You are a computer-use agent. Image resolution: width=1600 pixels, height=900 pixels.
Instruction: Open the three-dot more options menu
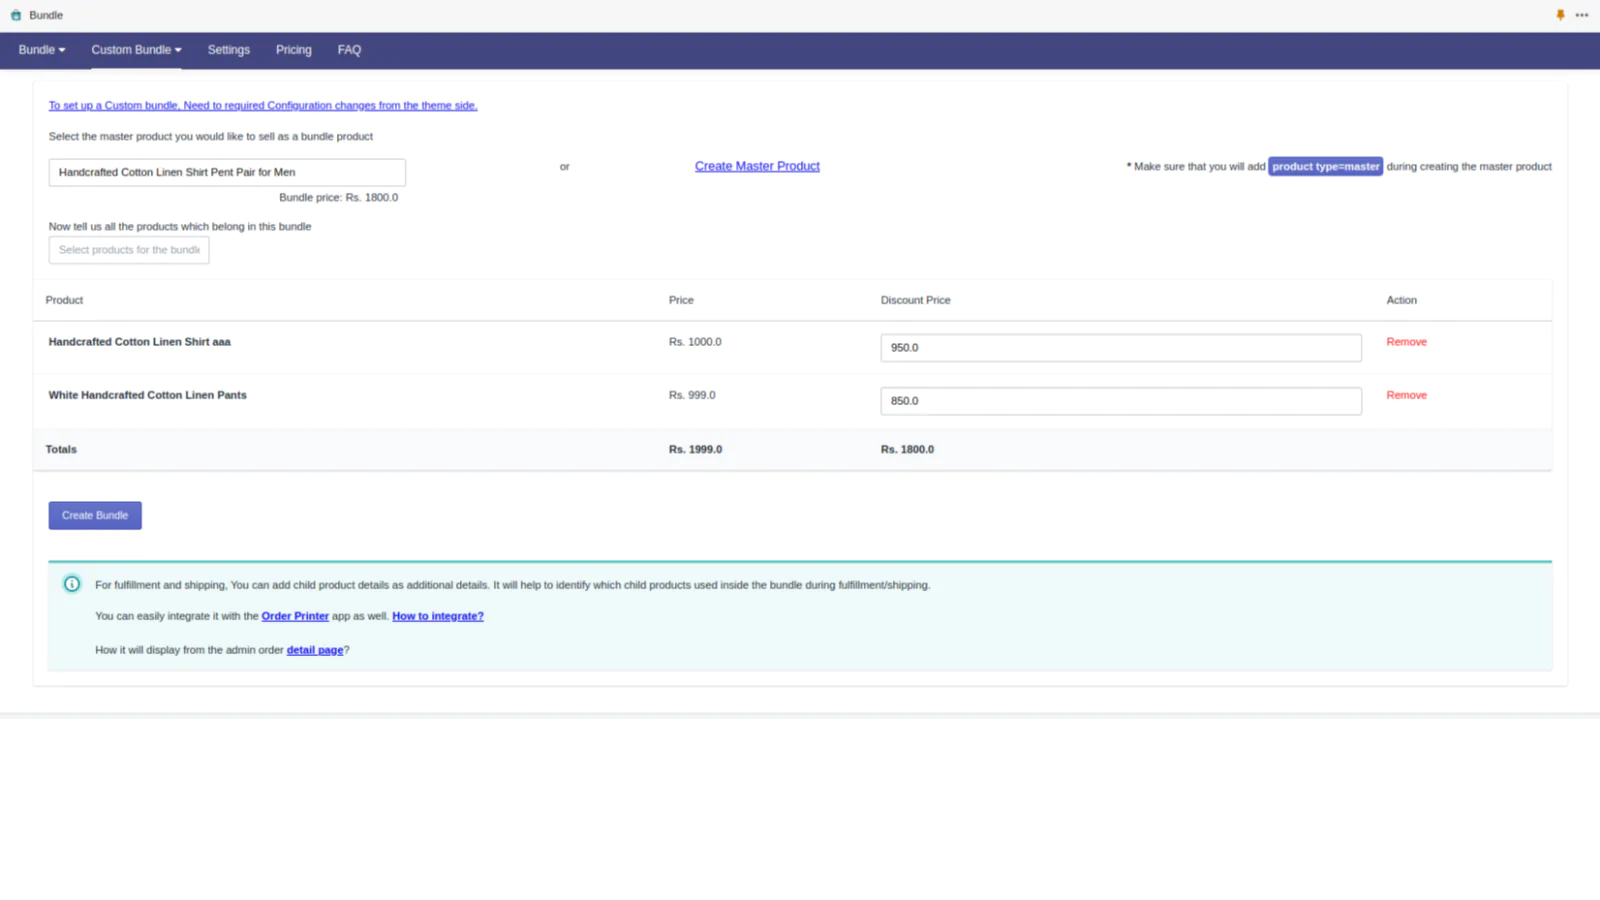pyautogui.click(x=1582, y=15)
